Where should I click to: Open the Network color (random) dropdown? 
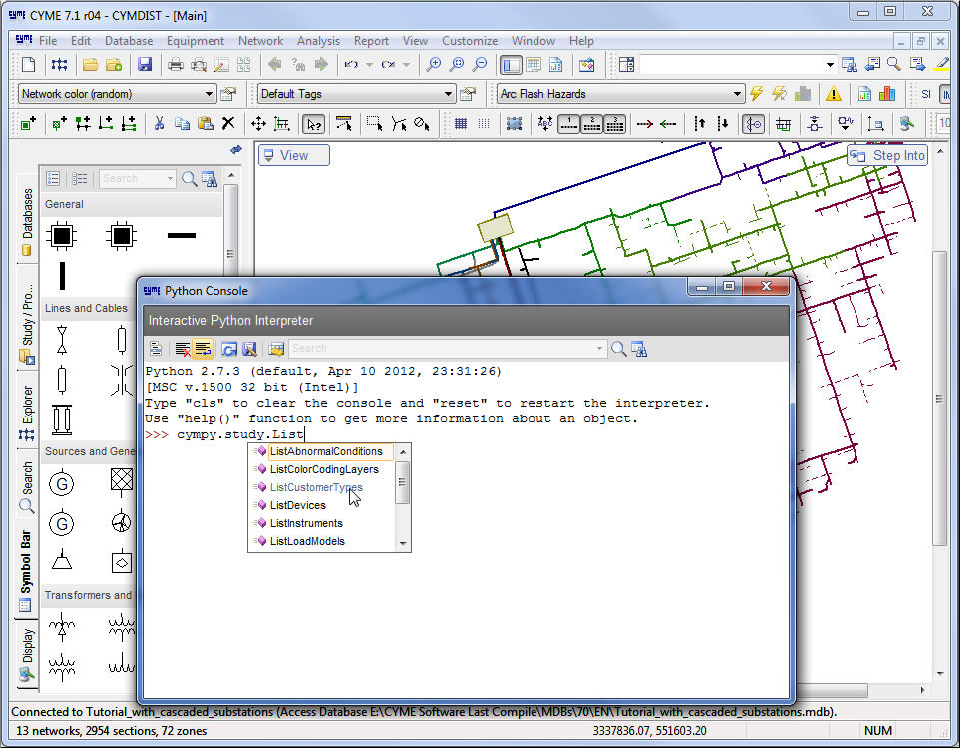click(x=209, y=94)
